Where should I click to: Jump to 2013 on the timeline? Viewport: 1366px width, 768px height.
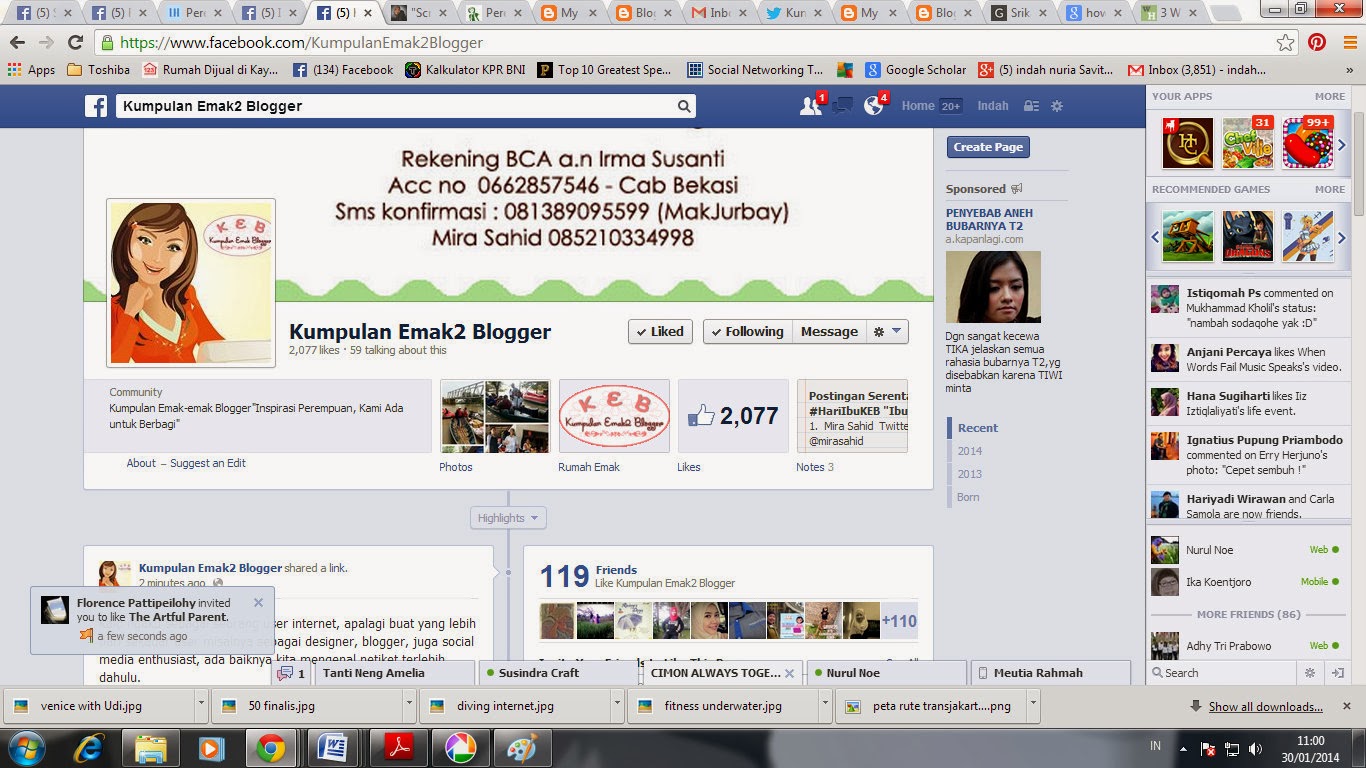pos(970,474)
